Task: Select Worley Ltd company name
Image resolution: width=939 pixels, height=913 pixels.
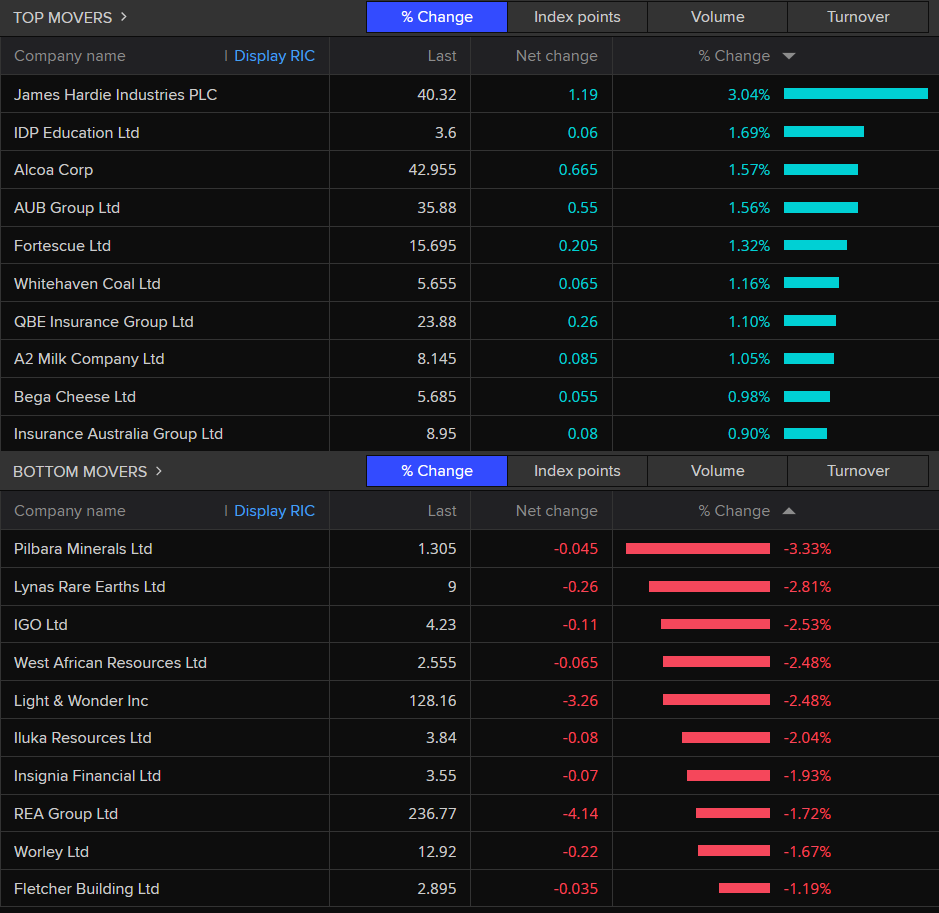Action: point(52,851)
